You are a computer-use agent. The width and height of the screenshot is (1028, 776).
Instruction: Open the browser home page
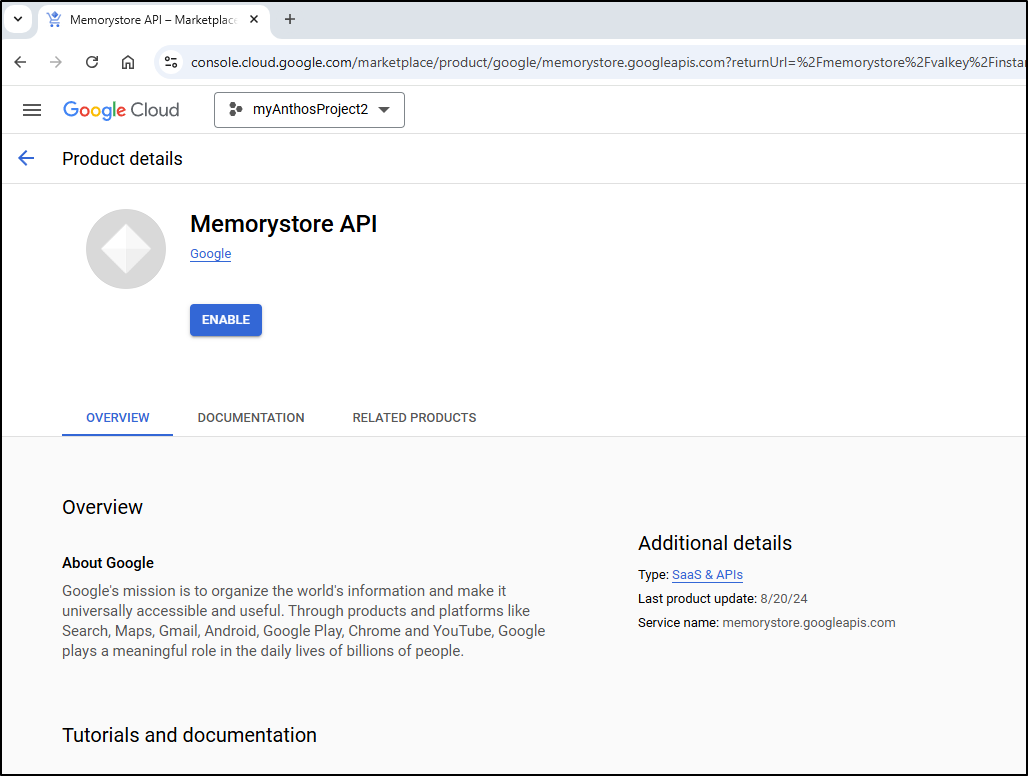tap(128, 62)
